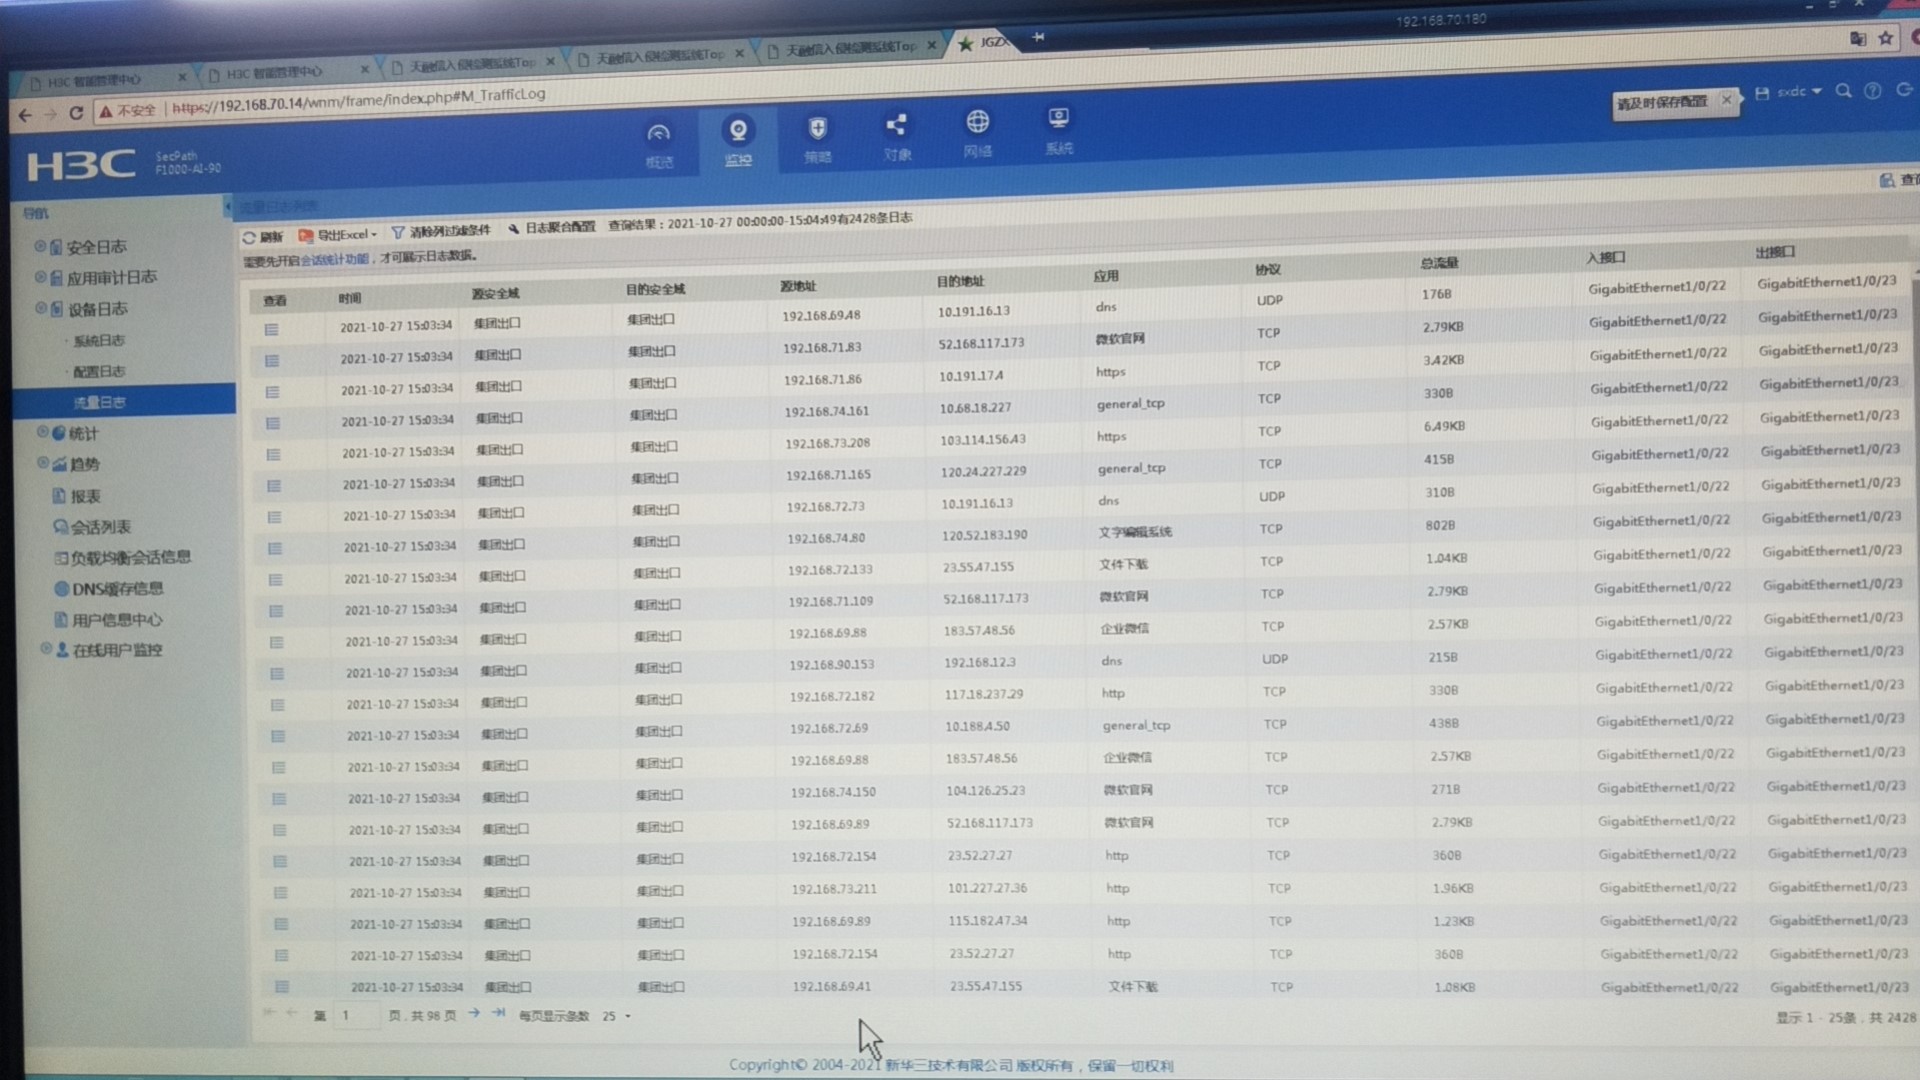Screen dimensions: 1920x1080
Task: Open the 网络 network globe icon
Action: point(977,122)
